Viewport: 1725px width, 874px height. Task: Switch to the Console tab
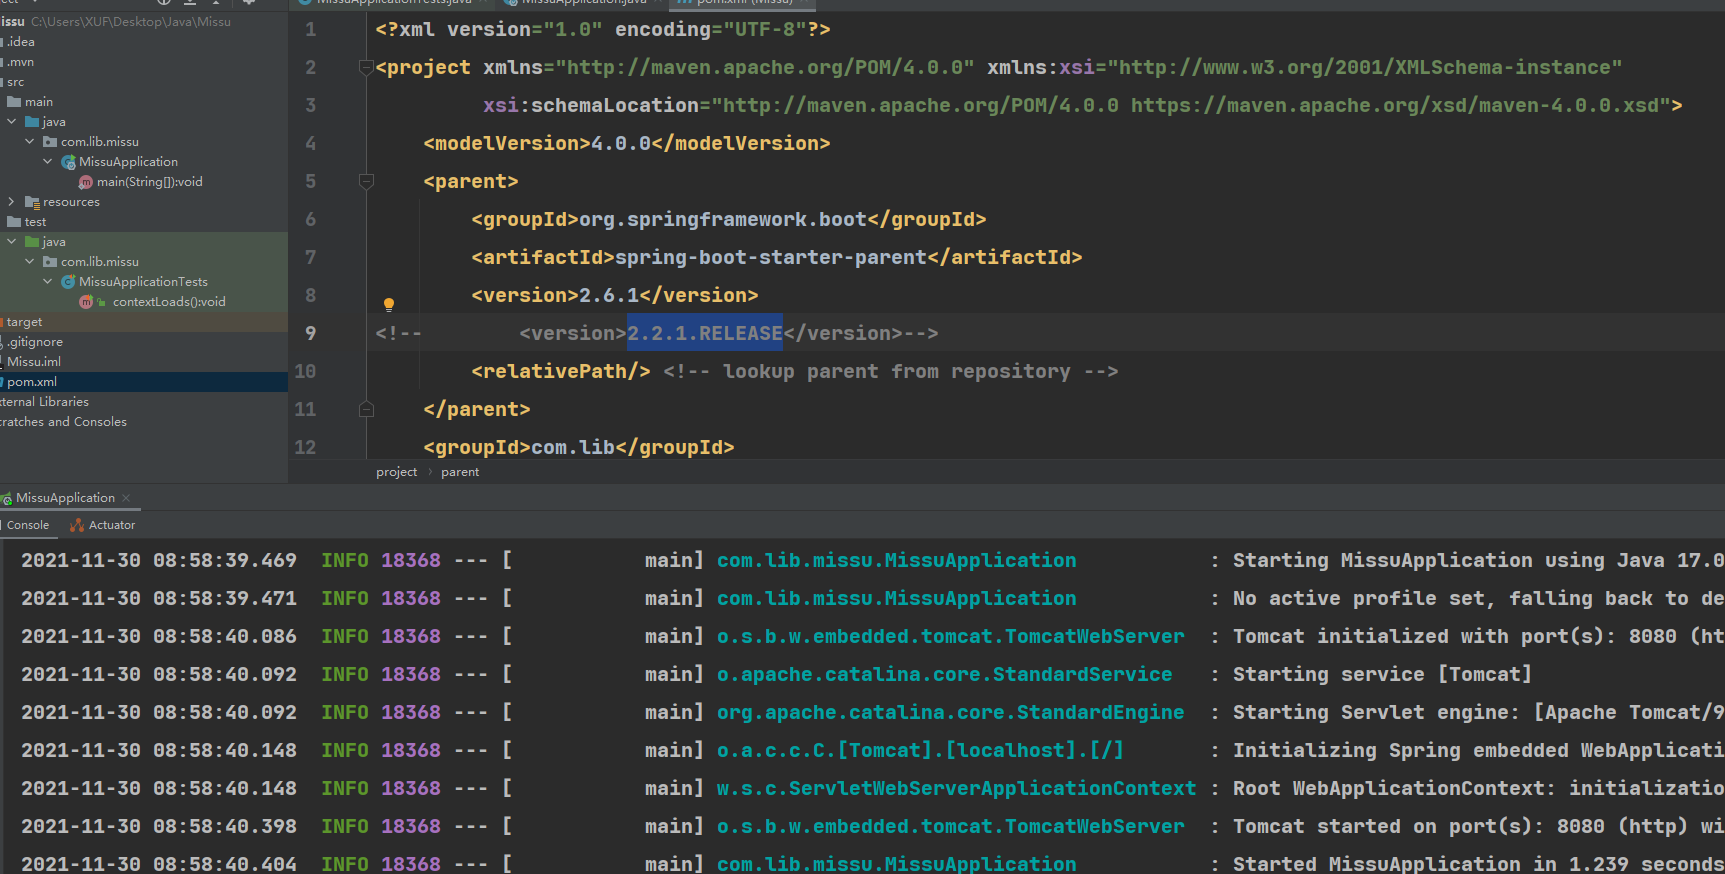[x=28, y=525]
